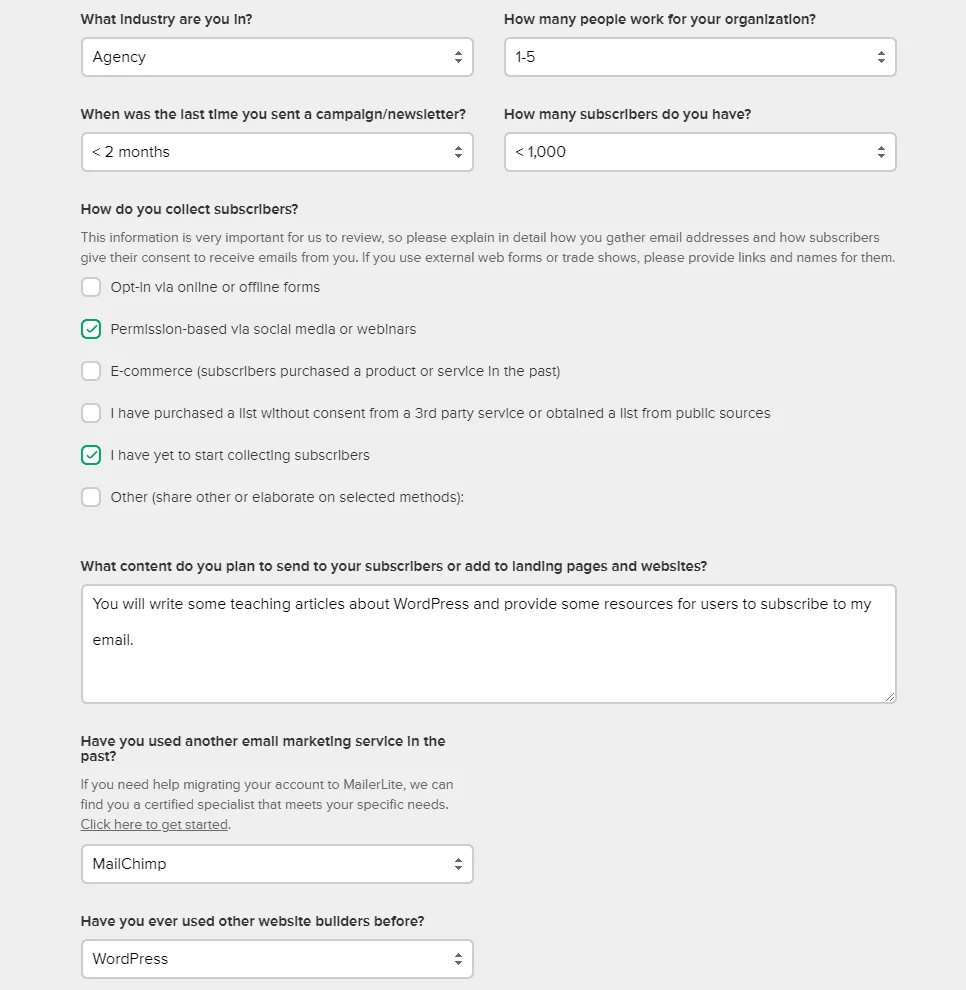966x990 pixels.
Task: Open the previous email marketing service dropdown
Action: click(277, 863)
